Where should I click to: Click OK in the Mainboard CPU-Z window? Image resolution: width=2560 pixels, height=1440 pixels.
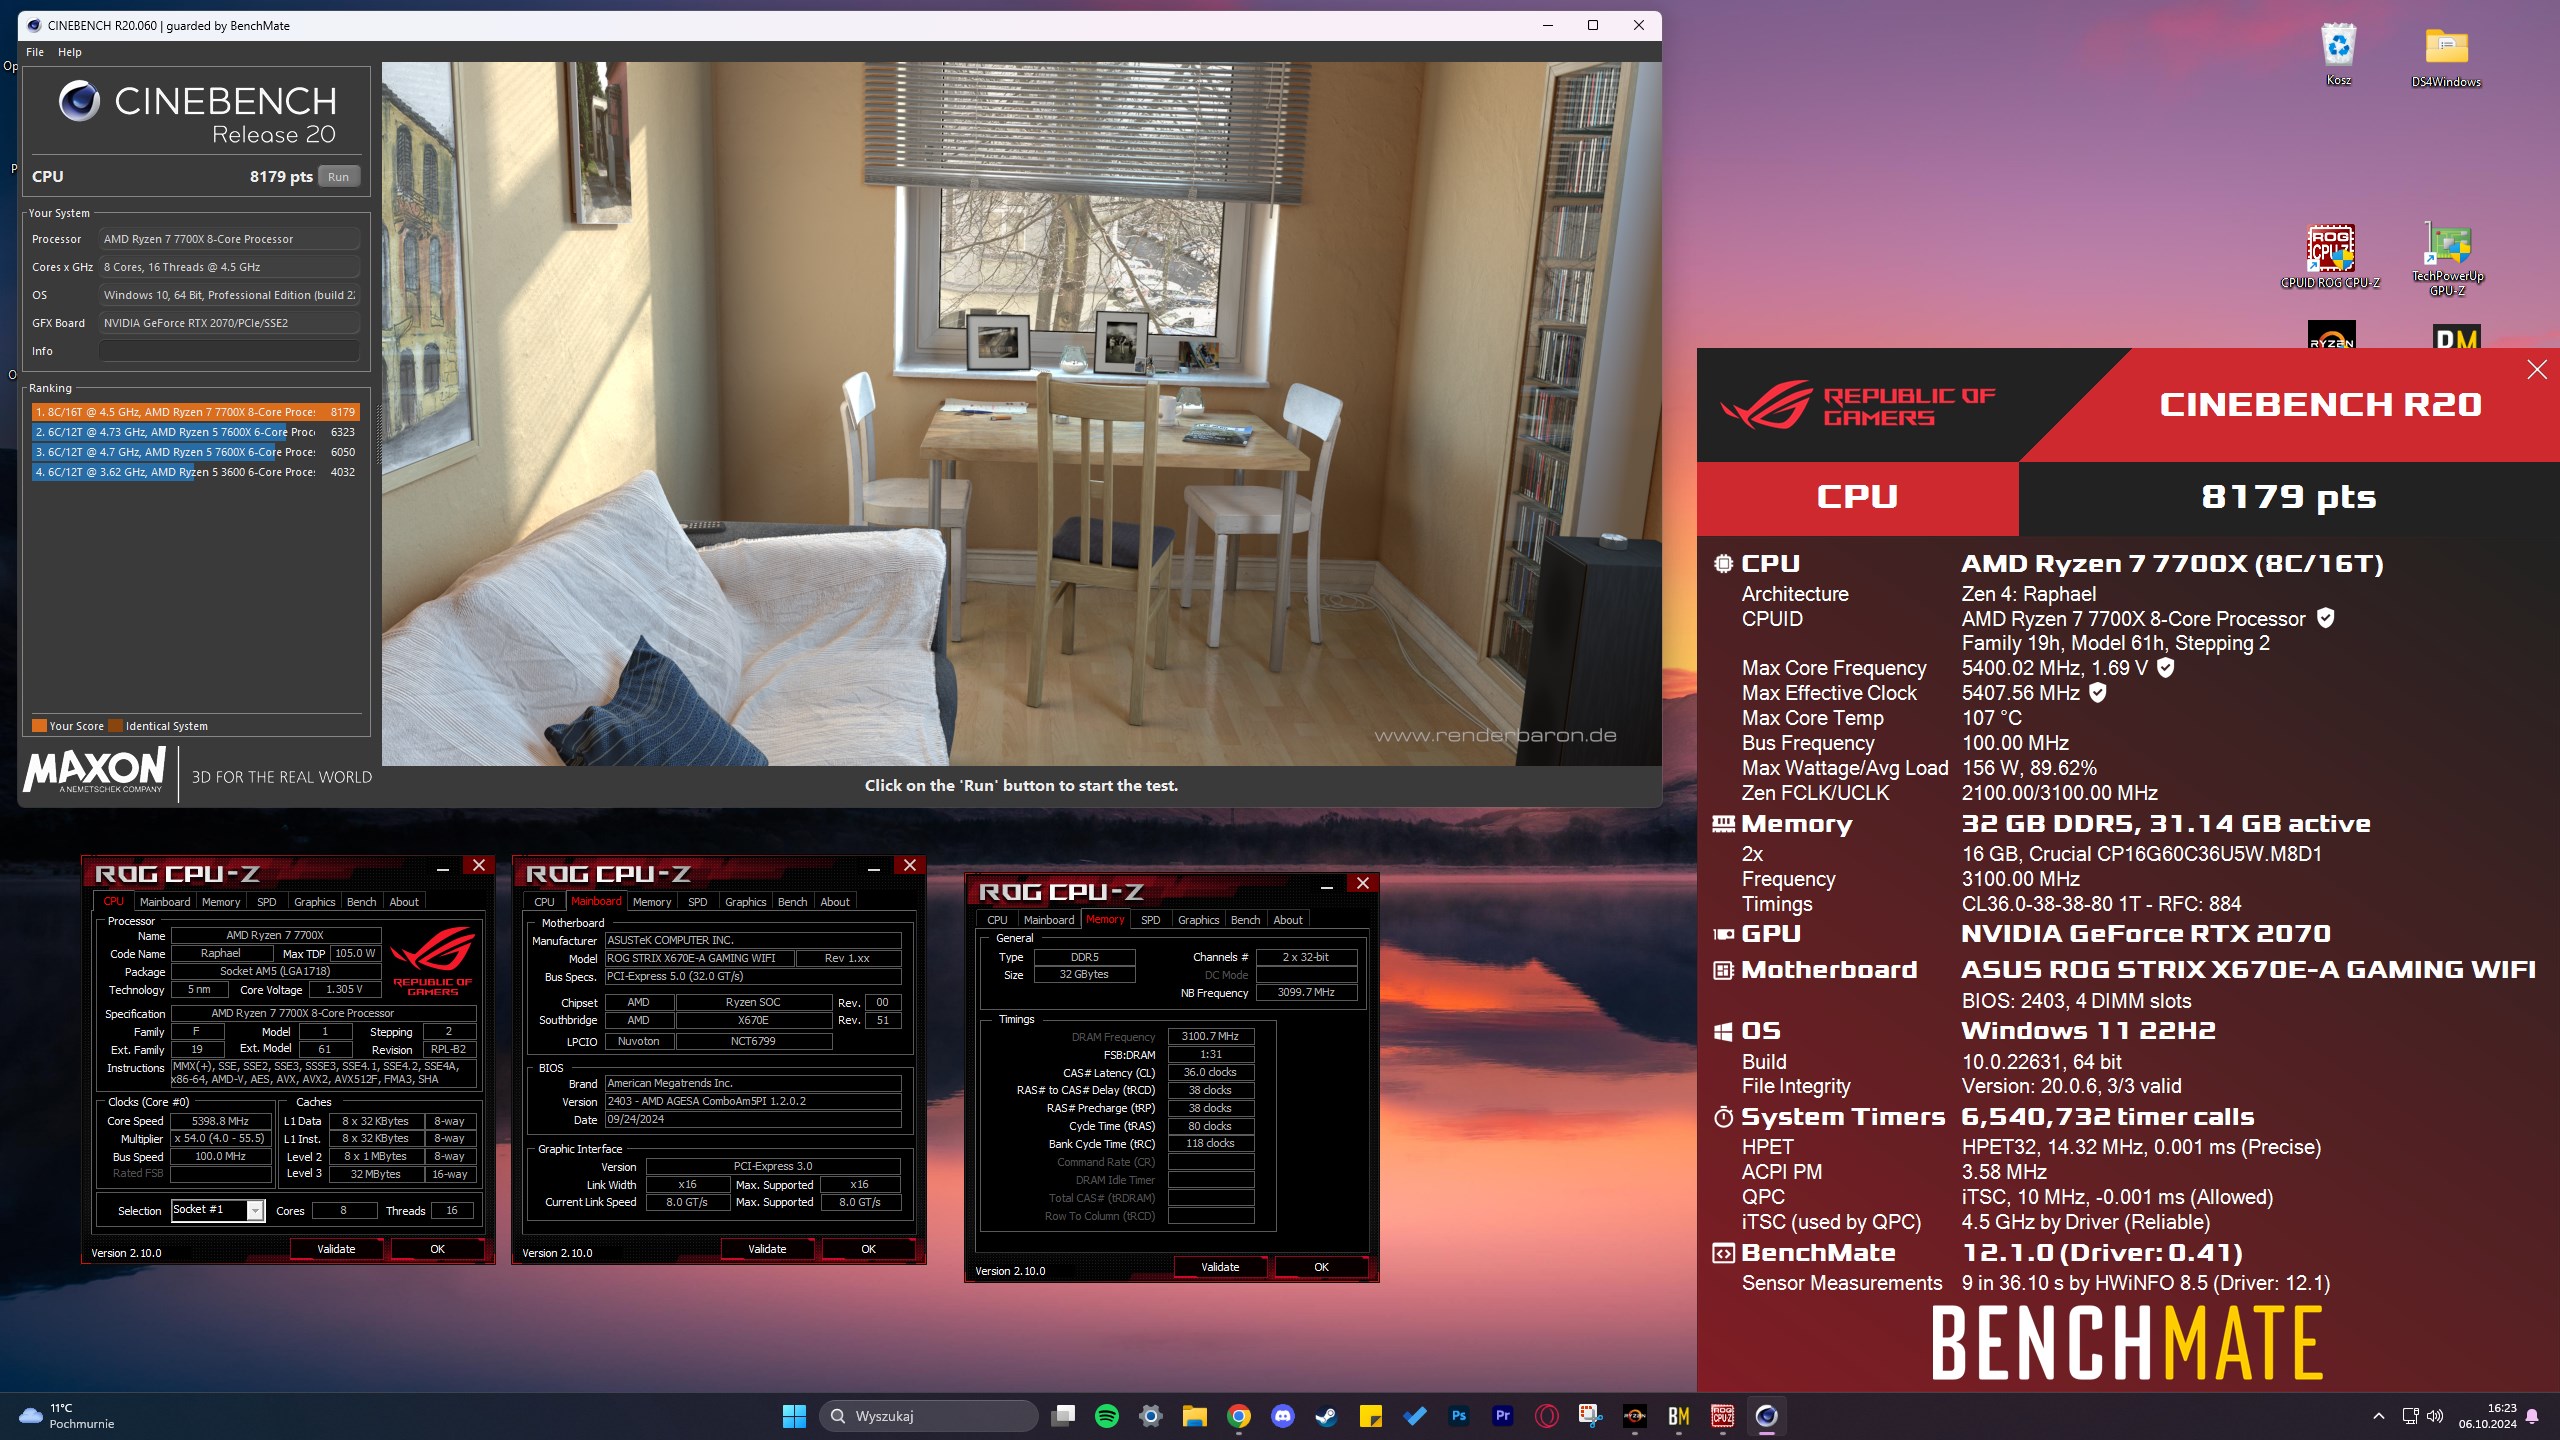868,1249
